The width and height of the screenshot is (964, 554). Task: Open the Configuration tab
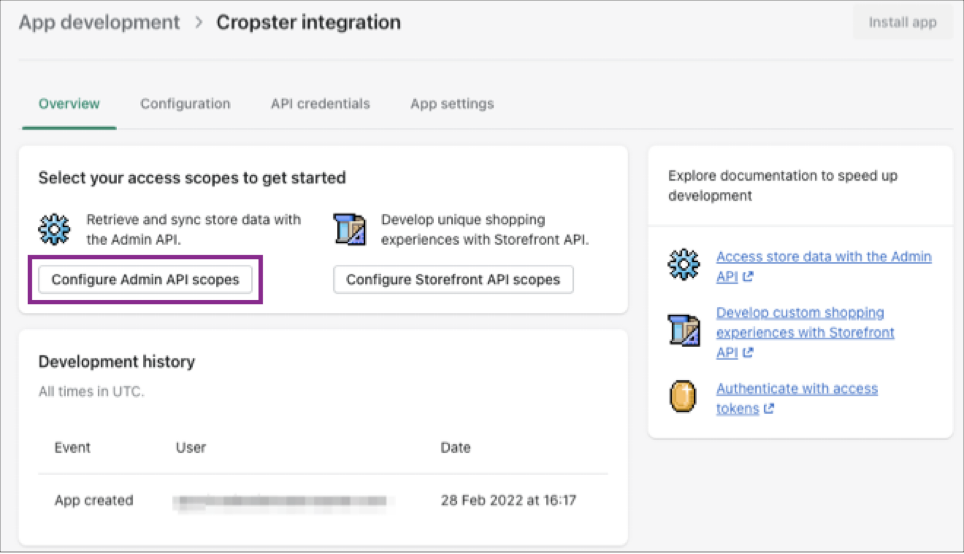pos(185,104)
